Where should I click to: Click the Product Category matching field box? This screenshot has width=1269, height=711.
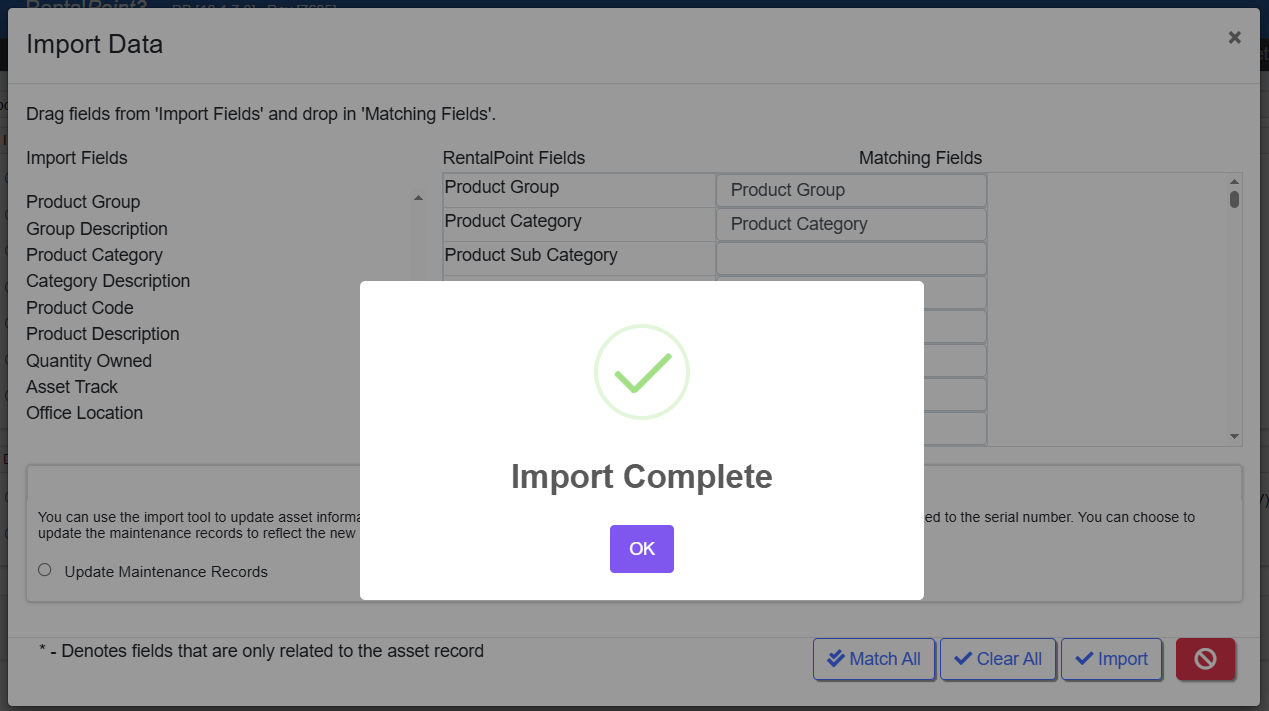pyautogui.click(x=851, y=224)
